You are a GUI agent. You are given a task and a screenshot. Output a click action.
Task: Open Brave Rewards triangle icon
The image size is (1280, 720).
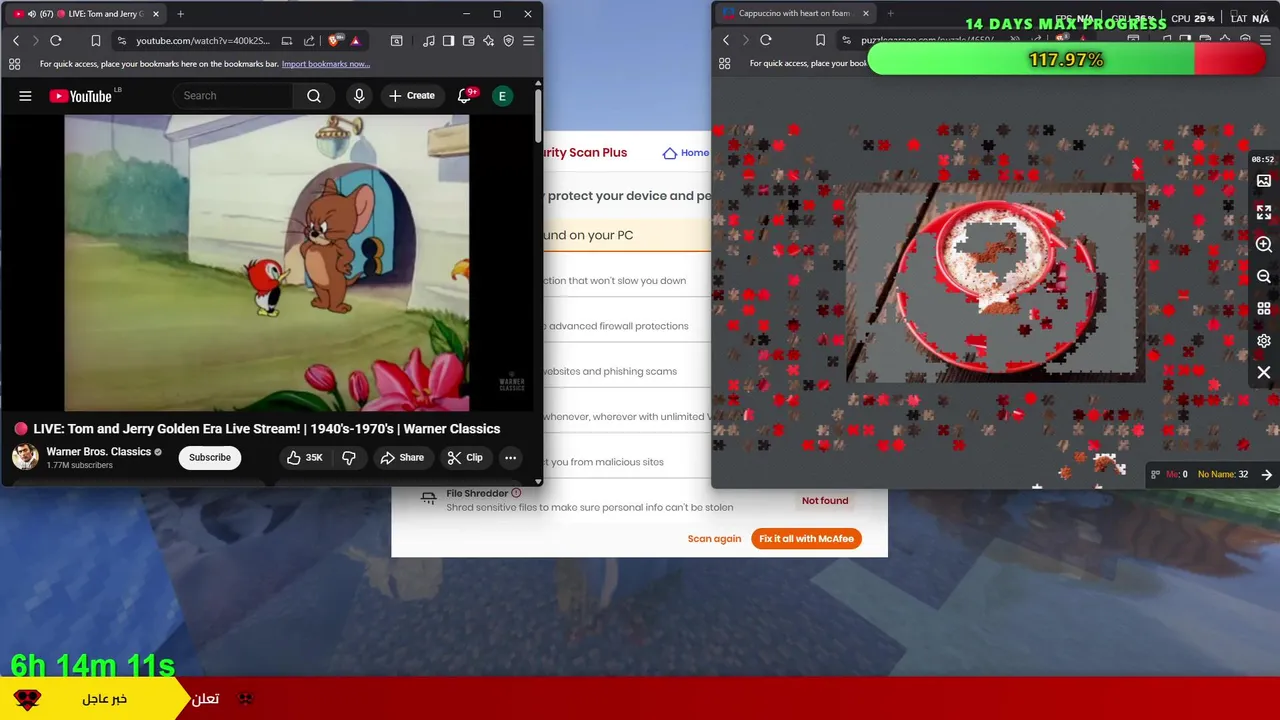[355, 41]
